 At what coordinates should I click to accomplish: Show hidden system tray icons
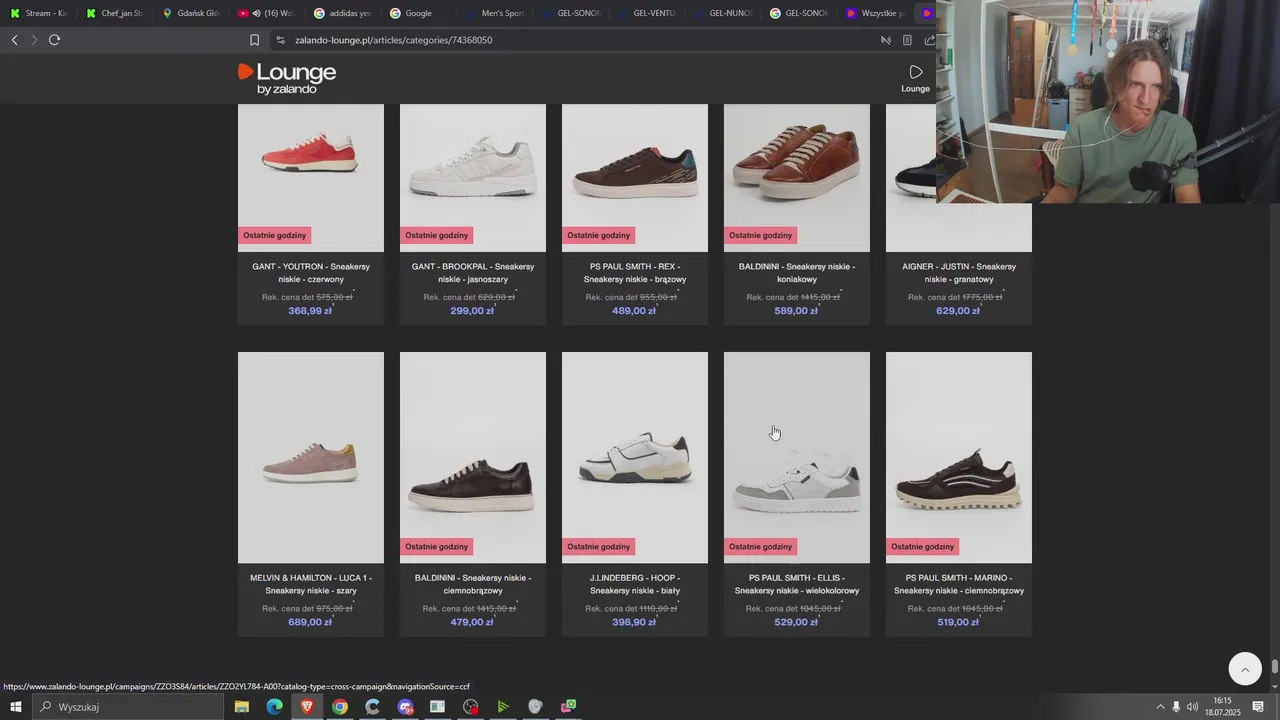pyautogui.click(x=1160, y=707)
